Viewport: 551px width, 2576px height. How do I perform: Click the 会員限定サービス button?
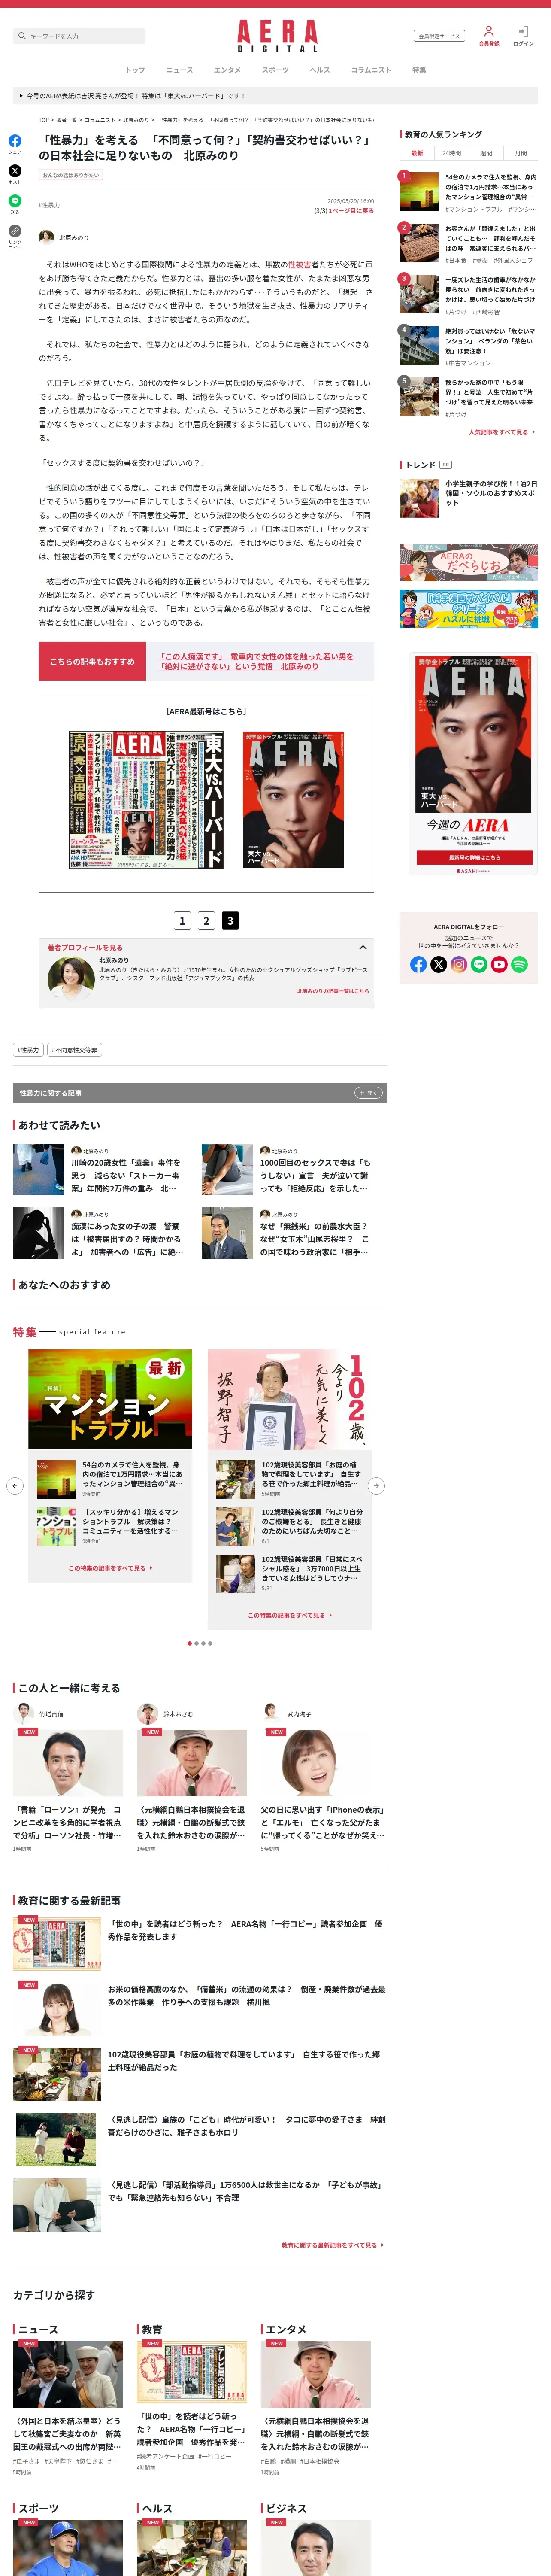pyautogui.click(x=439, y=36)
